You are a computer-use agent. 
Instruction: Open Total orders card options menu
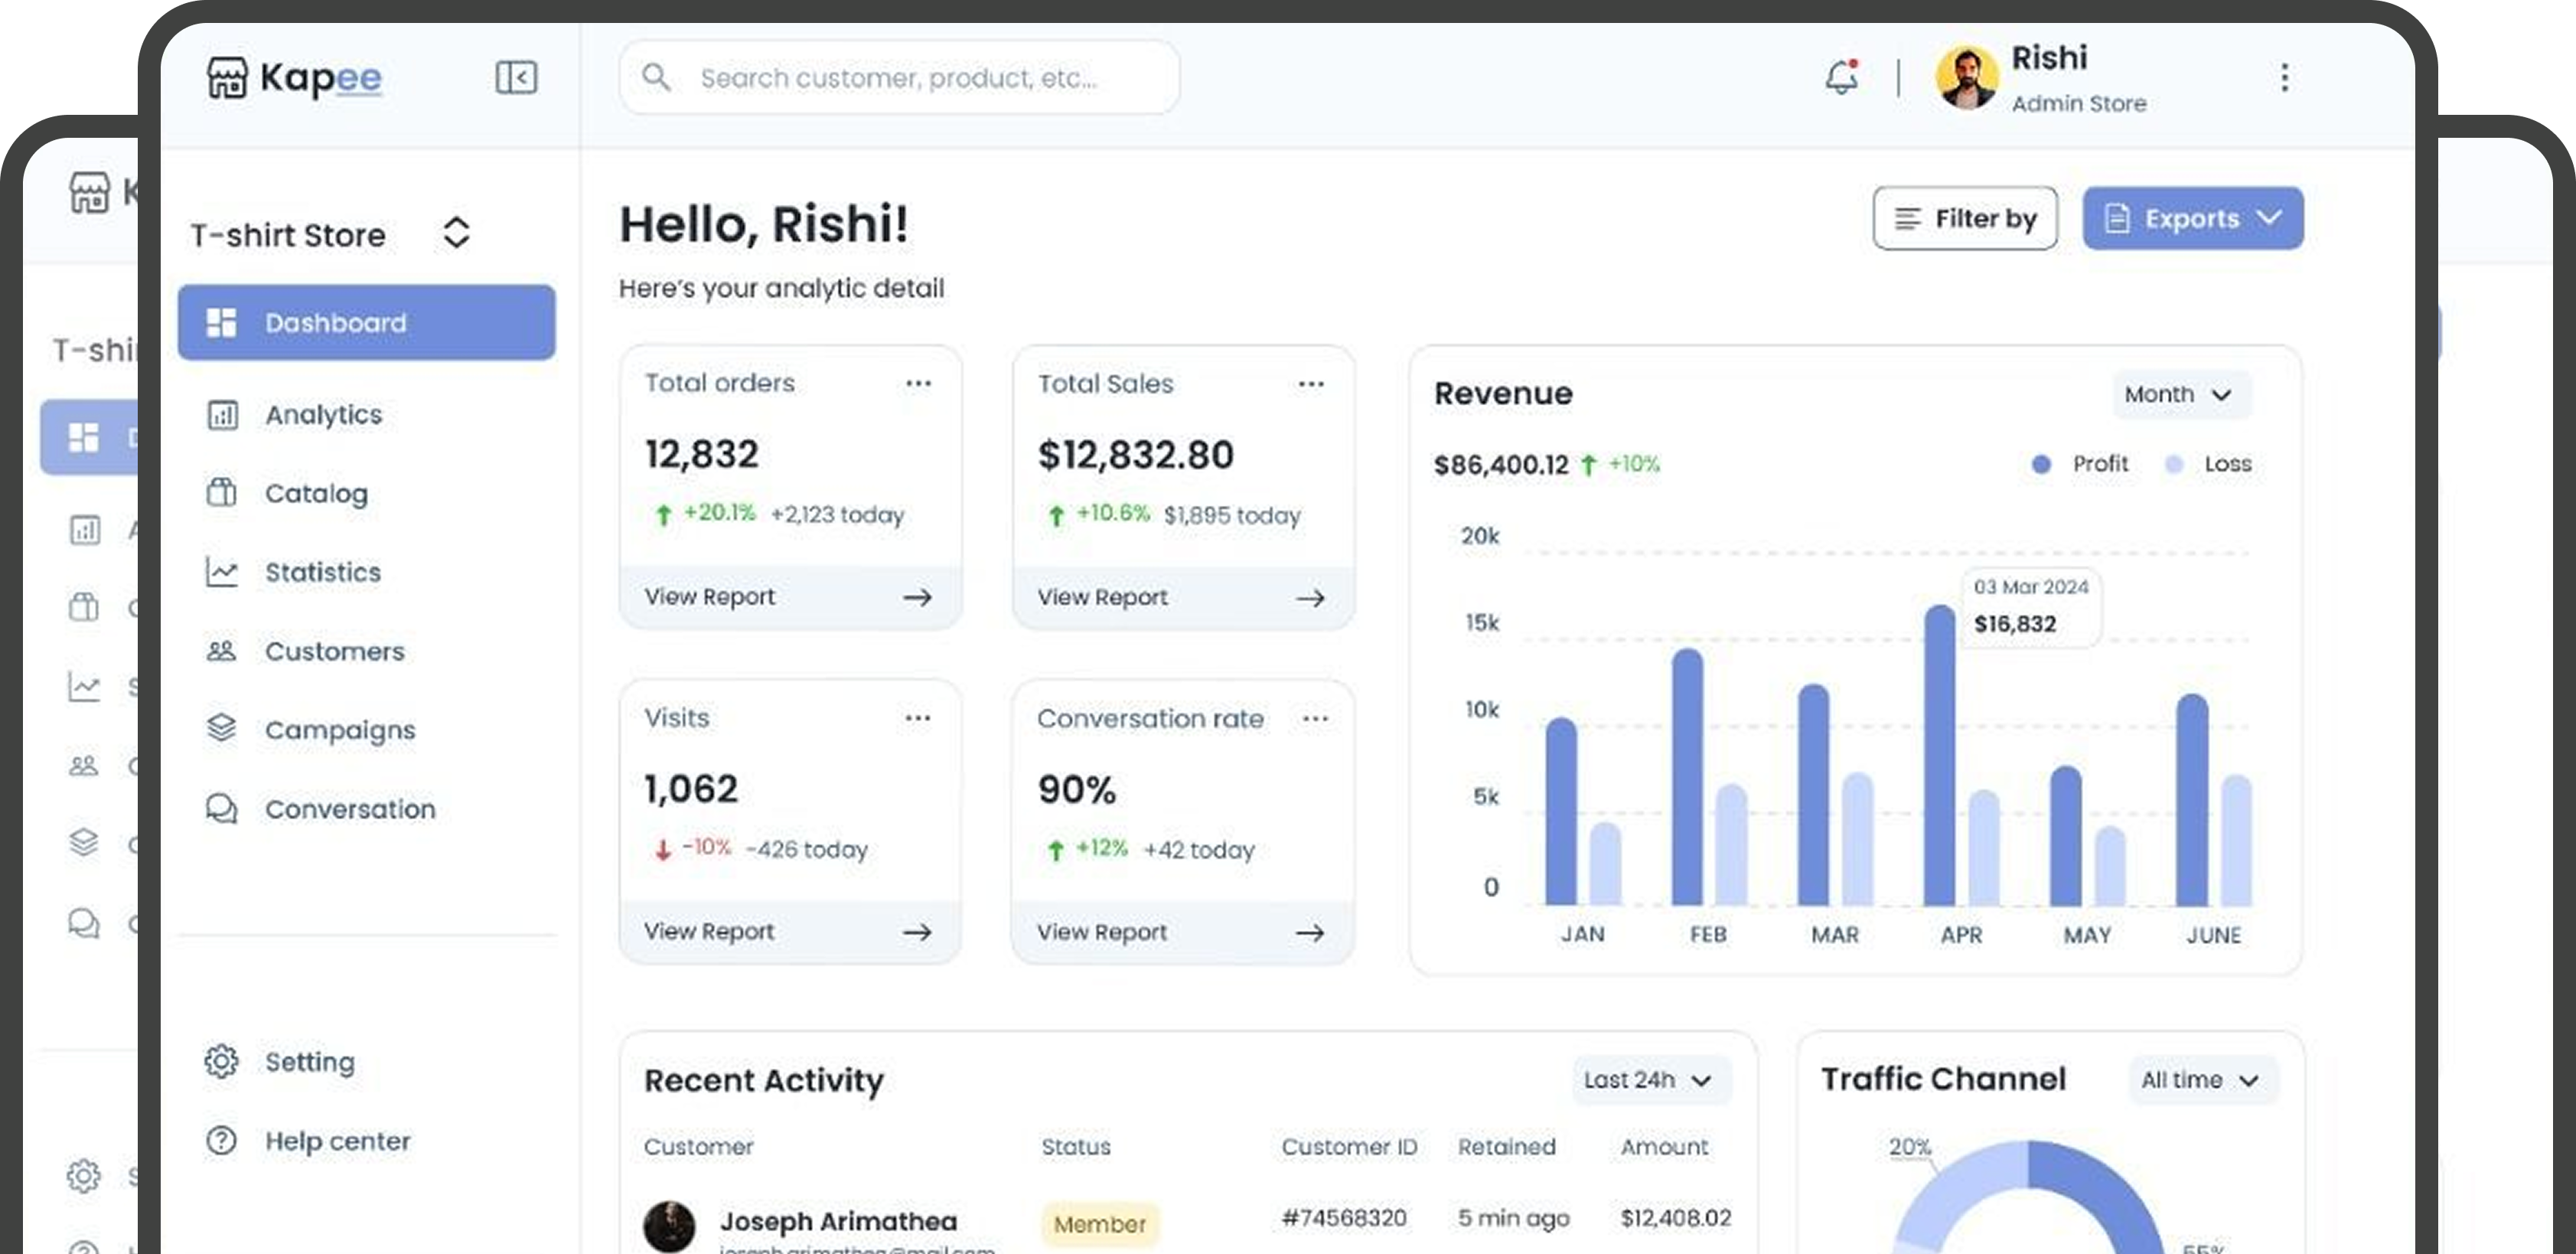click(x=918, y=383)
